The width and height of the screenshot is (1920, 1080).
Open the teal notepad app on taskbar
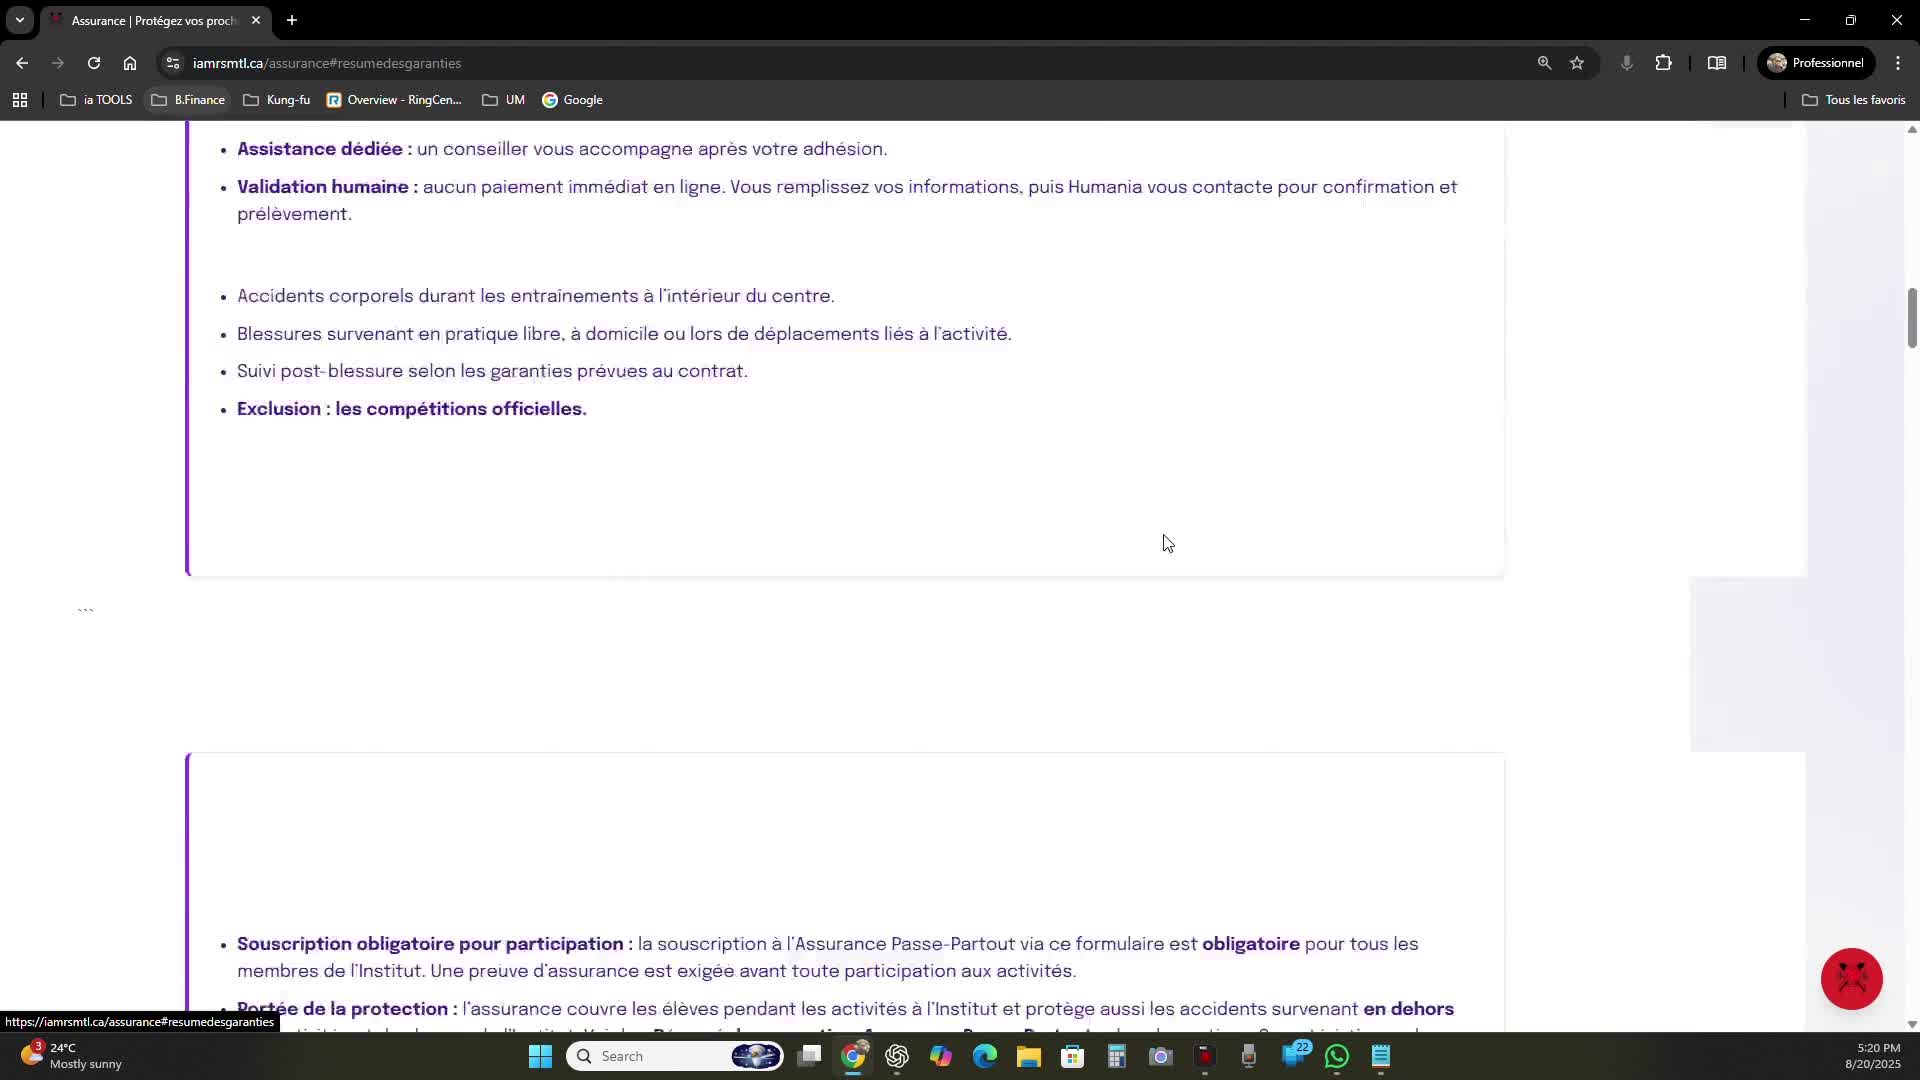tap(1381, 1056)
